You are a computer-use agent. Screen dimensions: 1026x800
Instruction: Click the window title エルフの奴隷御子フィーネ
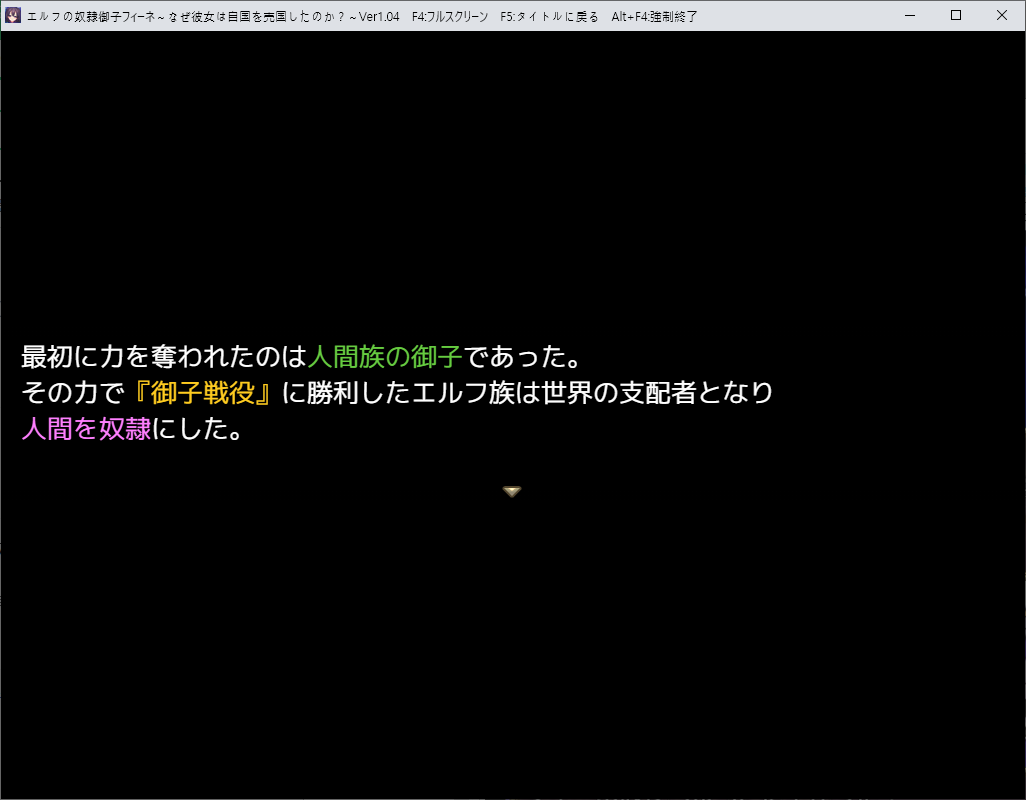pyautogui.click(x=90, y=16)
